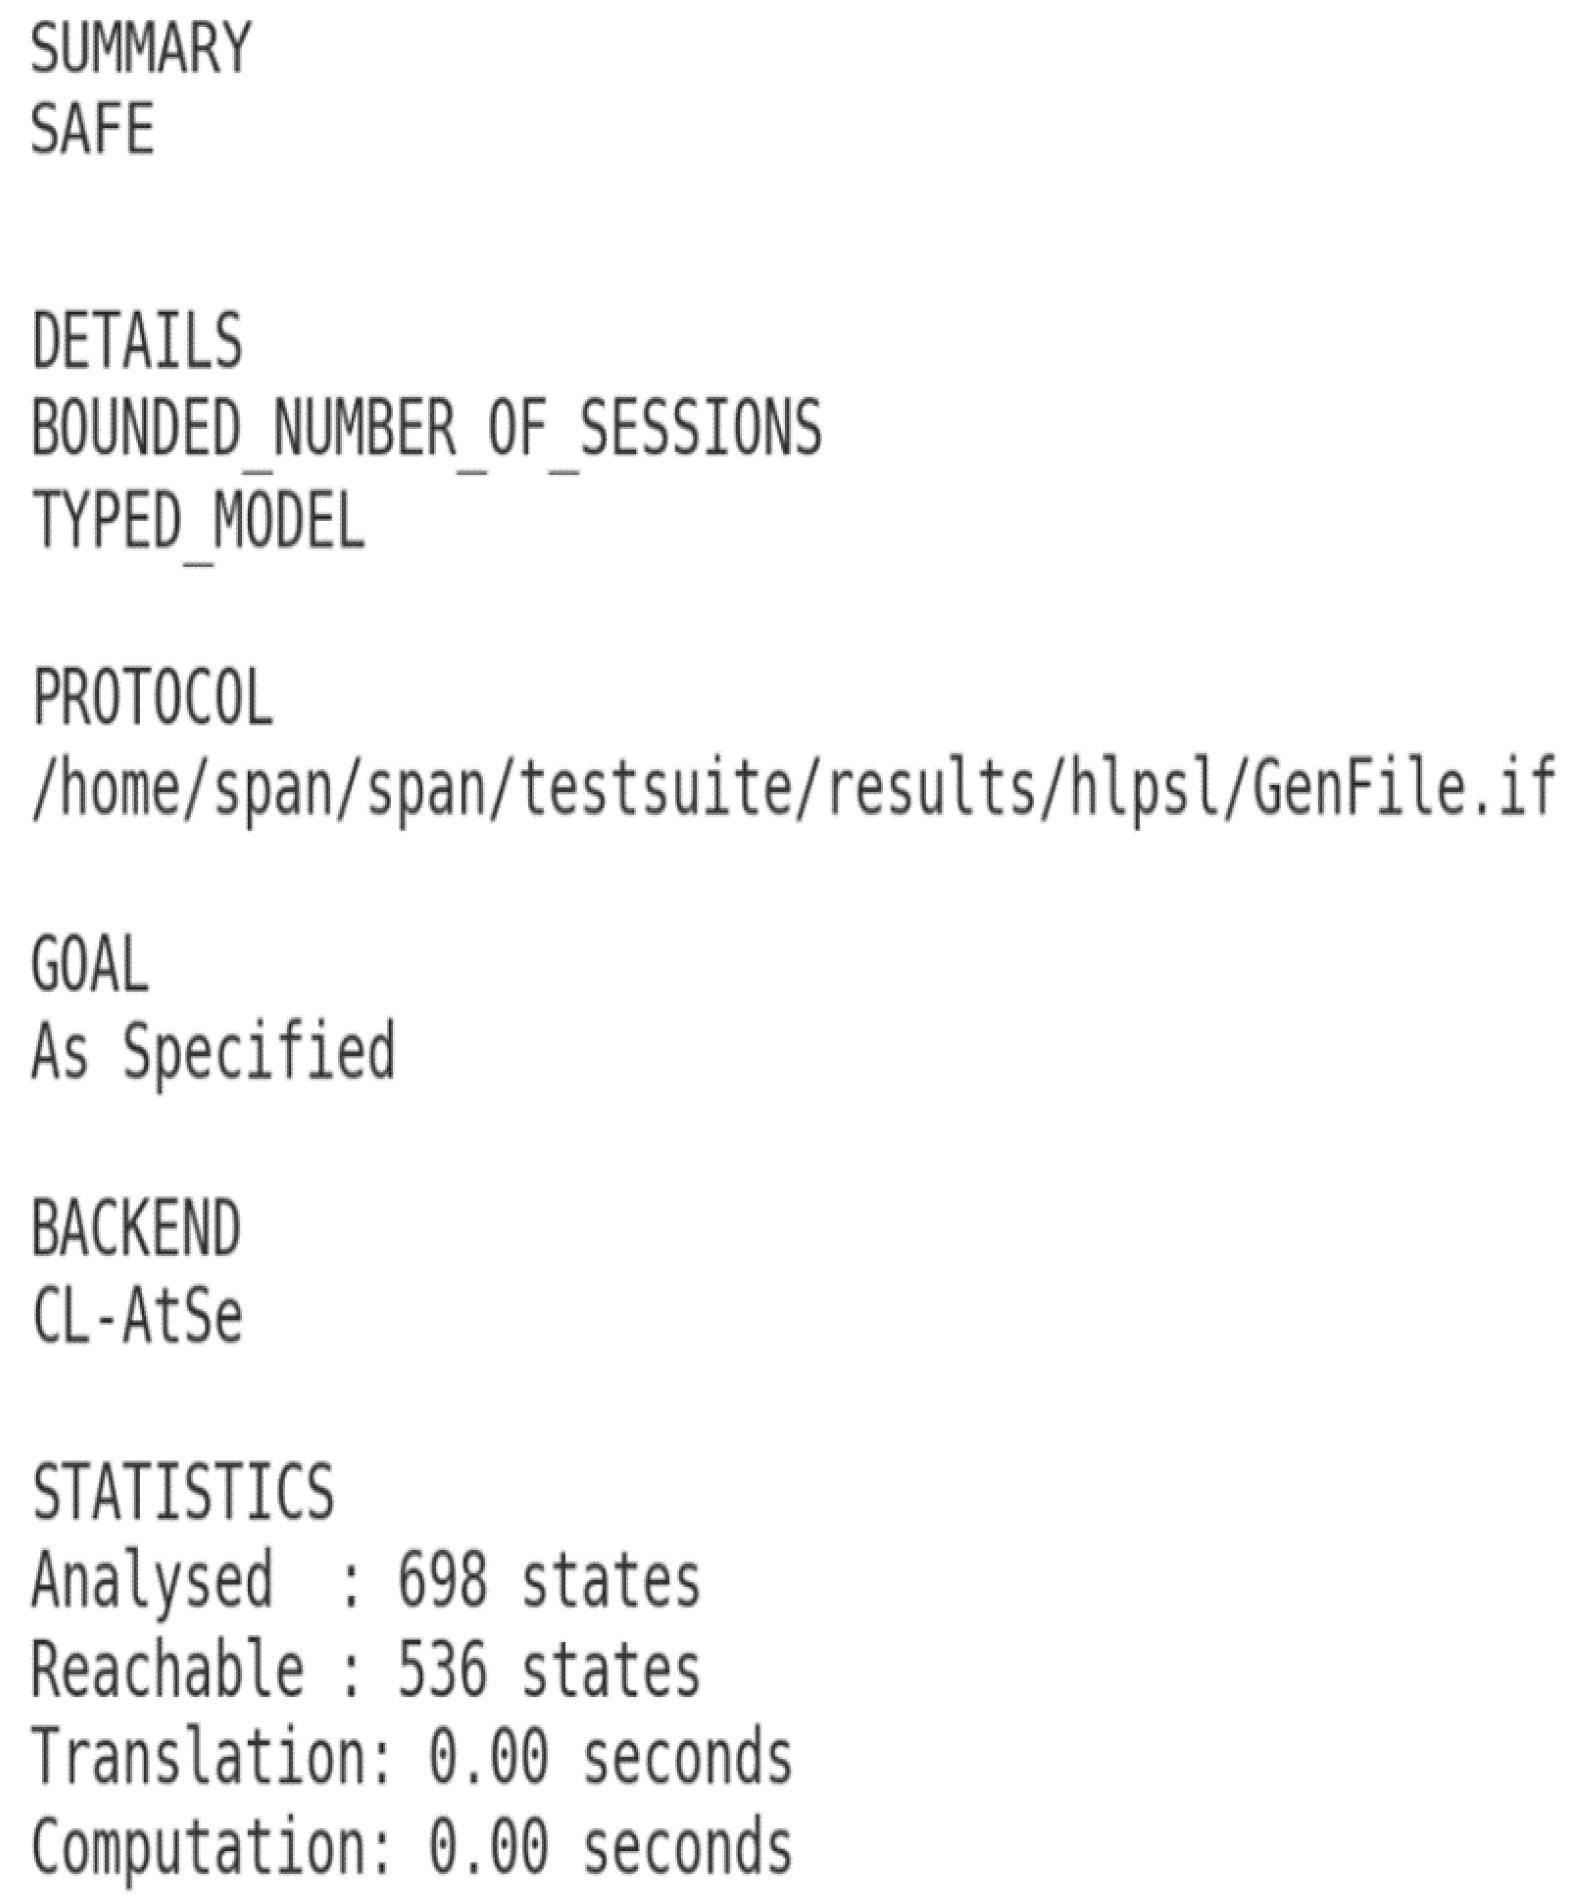The width and height of the screenshot is (1570, 1899).
Task: Click the DETAILS section heading
Action: point(137,340)
